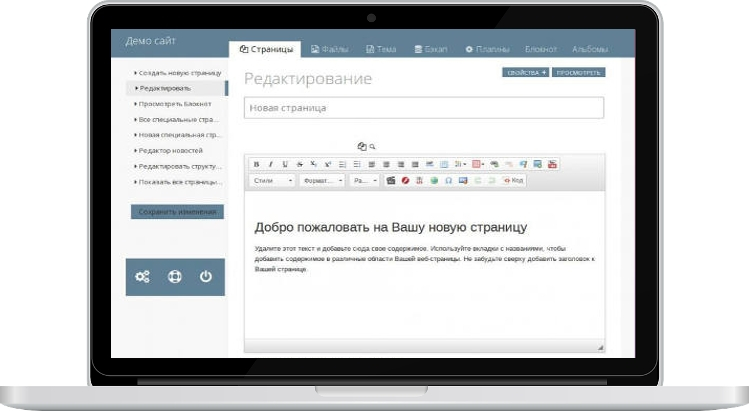Open the Формат dropdown
Image resolution: width=749 pixels, height=411 pixels.
pos(322,180)
